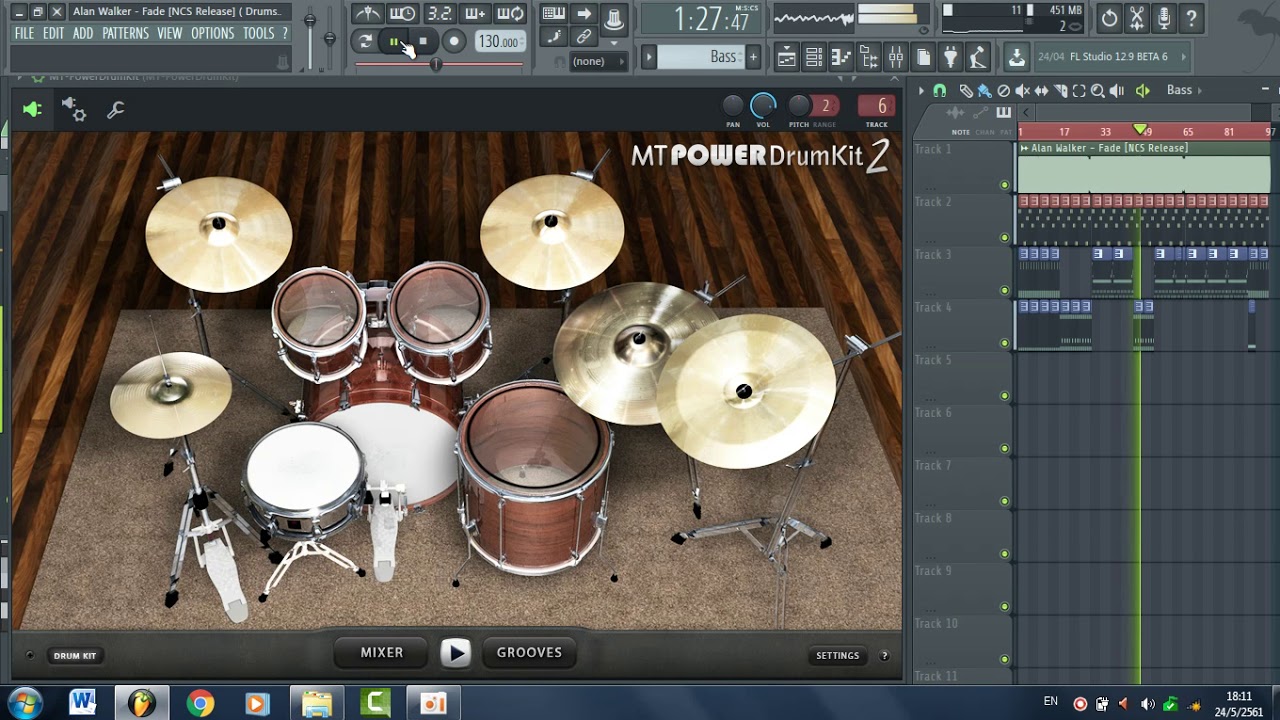Screen dimensions: 1280x720
Task: Click the TRACK number 6 box
Action: point(877,106)
